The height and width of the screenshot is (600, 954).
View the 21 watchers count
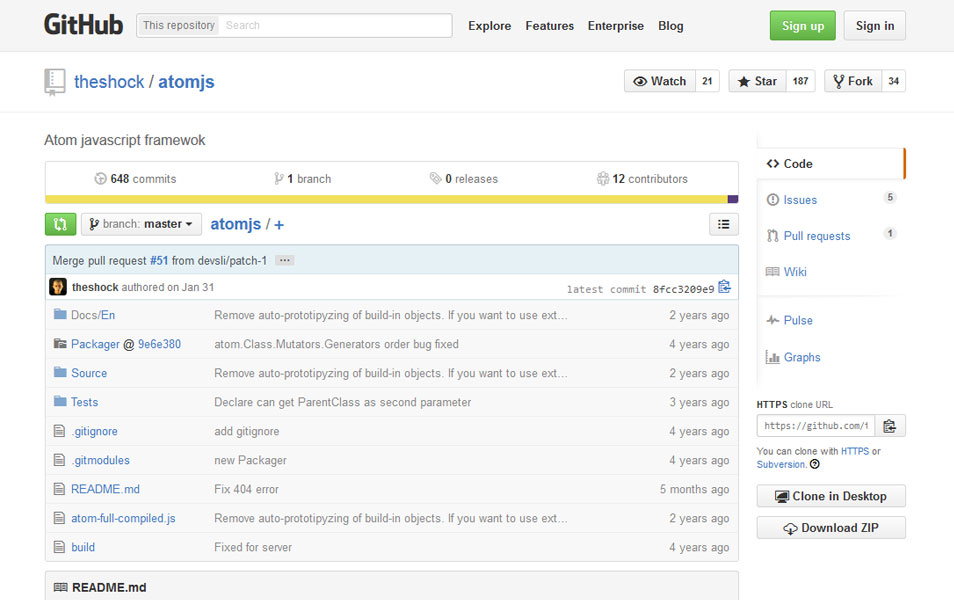point(707,81)
